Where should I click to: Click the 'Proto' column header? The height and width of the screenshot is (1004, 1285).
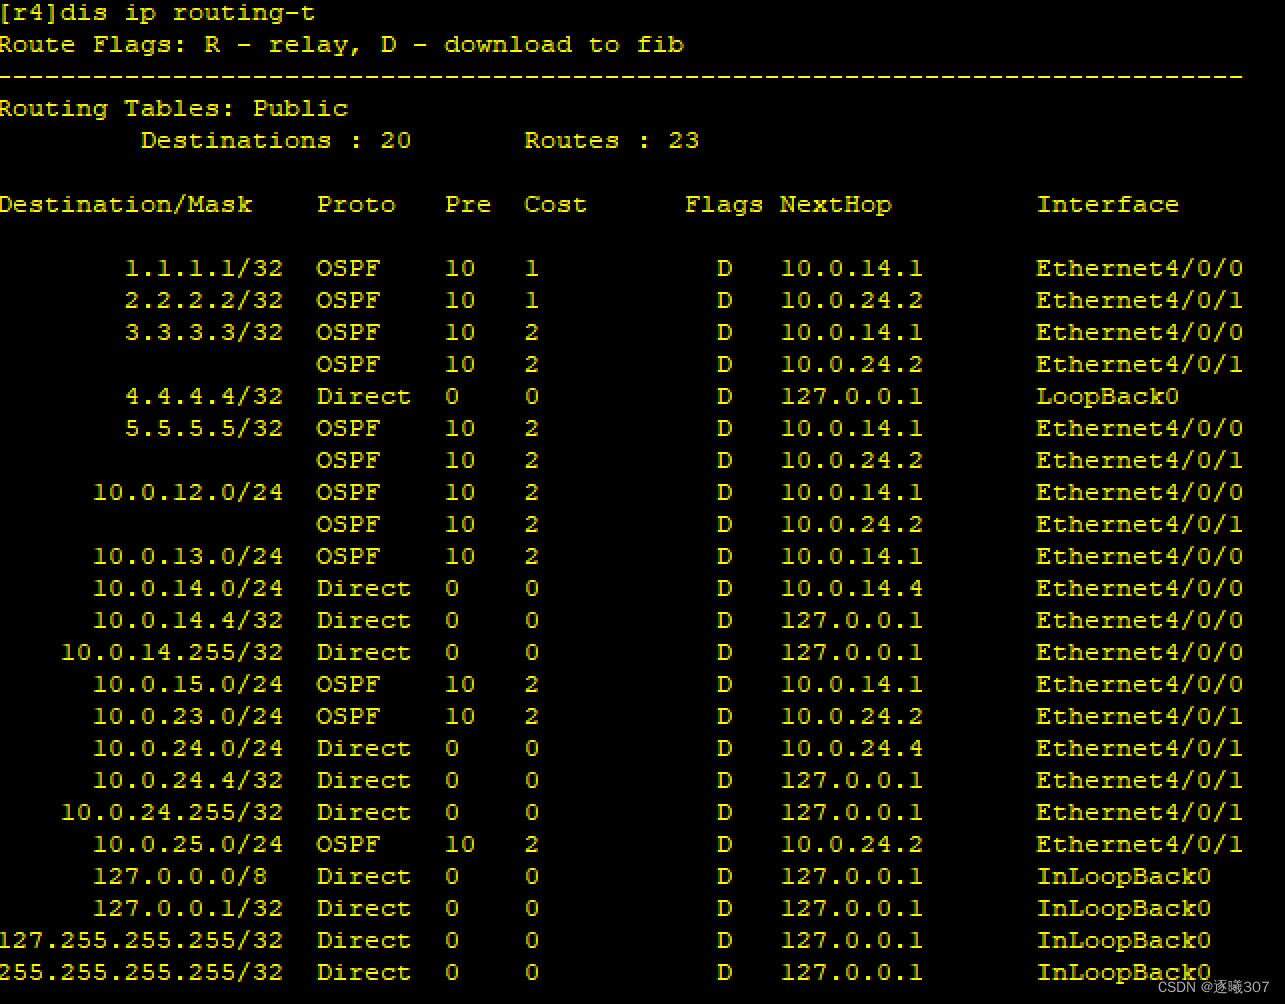click(x=355, y=204)
